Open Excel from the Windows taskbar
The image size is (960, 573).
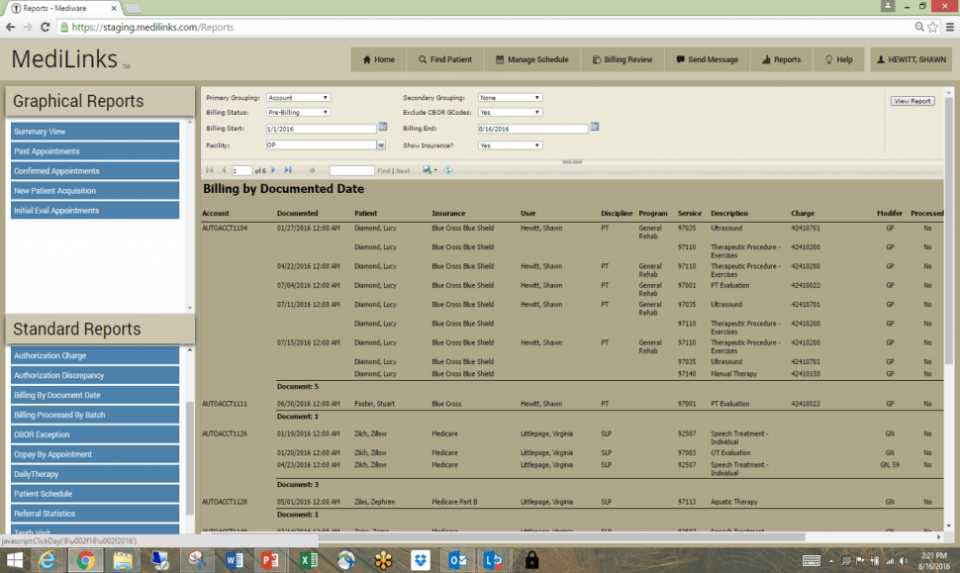pos(309,560)
